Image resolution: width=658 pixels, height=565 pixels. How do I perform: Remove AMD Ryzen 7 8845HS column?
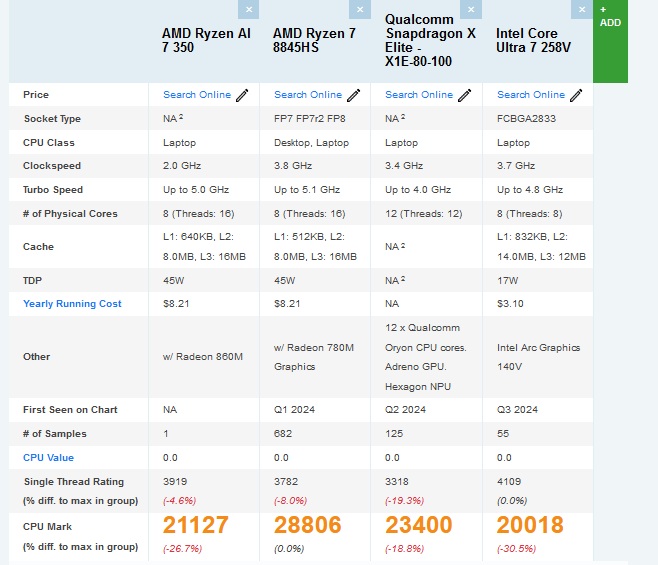[x=360, y=9]
